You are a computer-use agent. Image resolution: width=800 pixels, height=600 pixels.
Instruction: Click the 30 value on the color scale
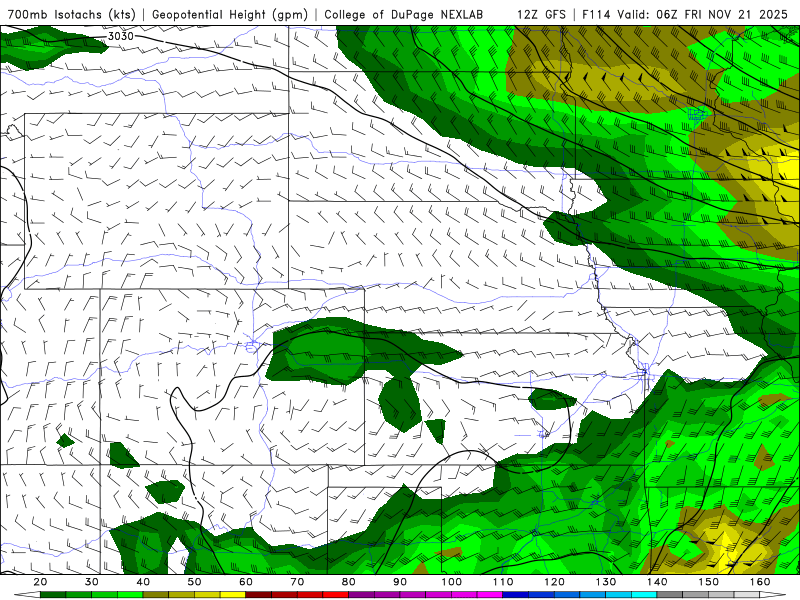pyautogui.click(x=92, y=582)
